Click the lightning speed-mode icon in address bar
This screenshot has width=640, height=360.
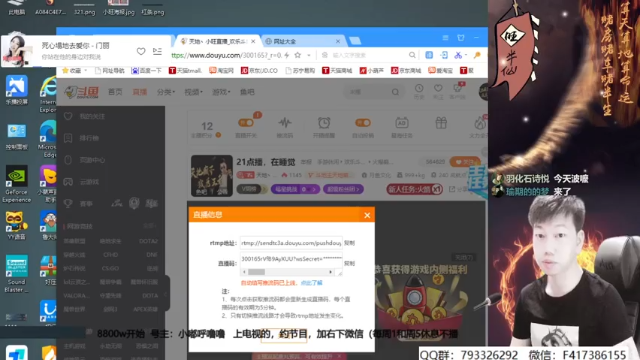[x=287, y=55]
